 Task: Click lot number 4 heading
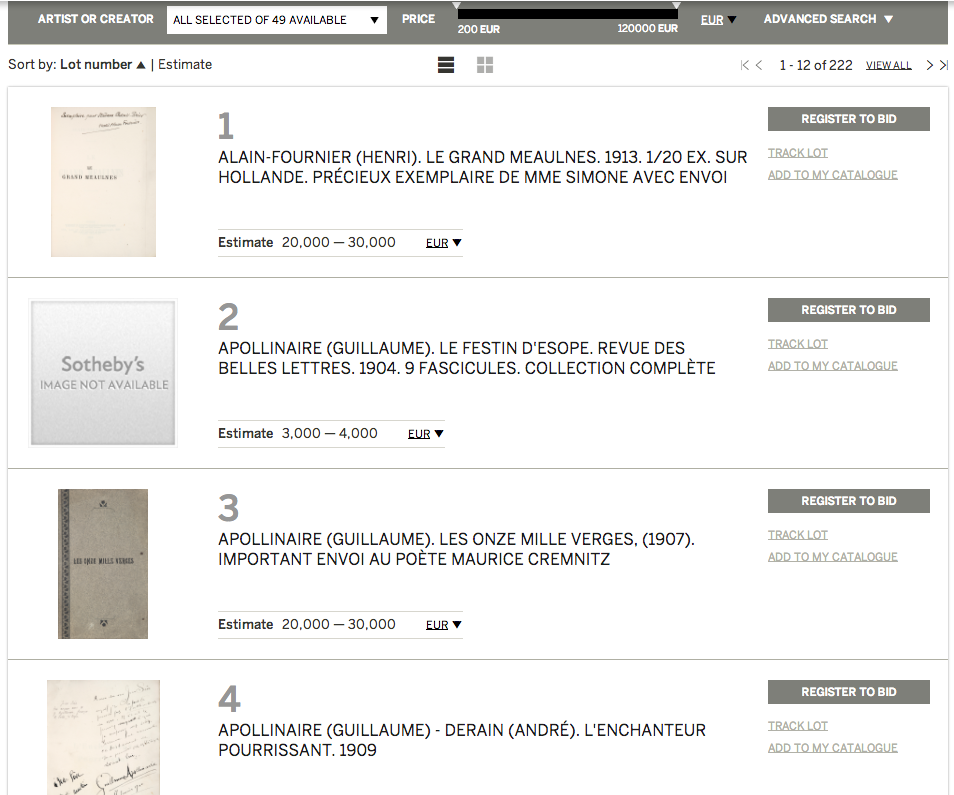coord(229,700)
